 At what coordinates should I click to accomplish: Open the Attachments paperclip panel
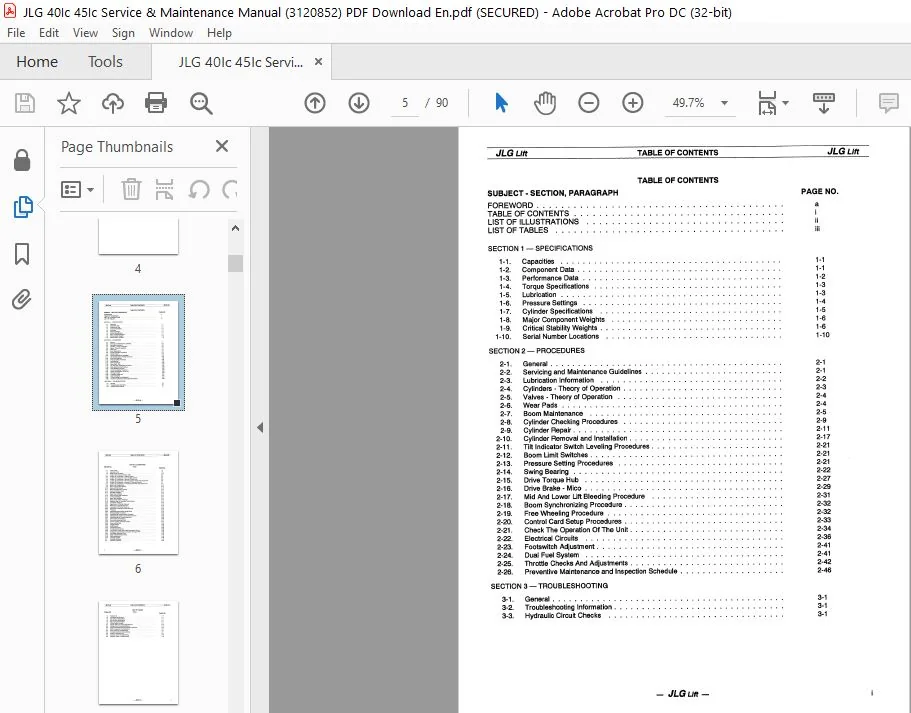21,300
